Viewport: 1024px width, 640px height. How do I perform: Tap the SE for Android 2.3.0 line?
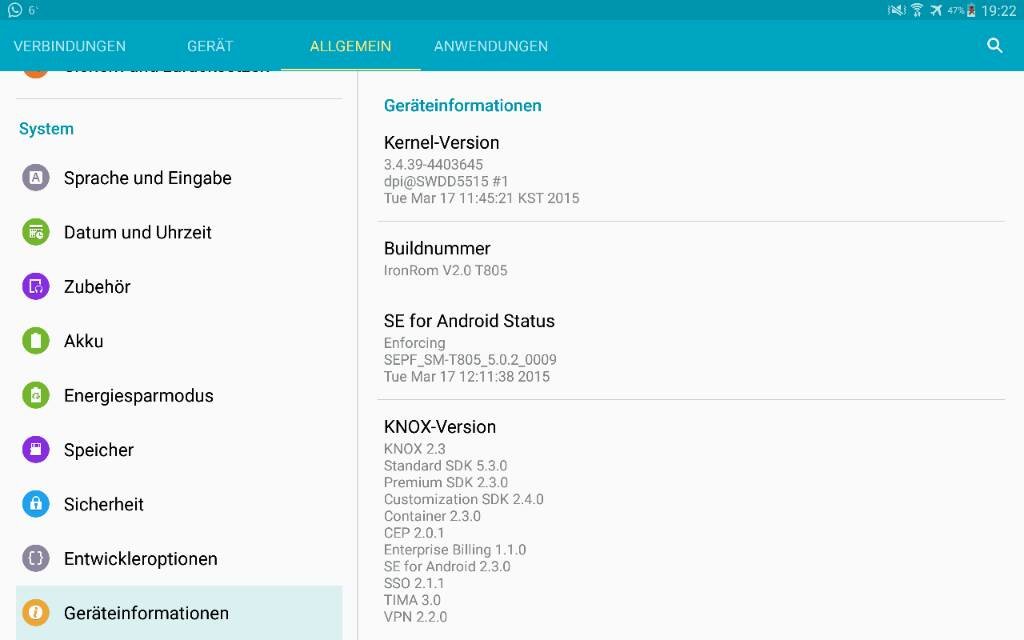click(447, 566)
